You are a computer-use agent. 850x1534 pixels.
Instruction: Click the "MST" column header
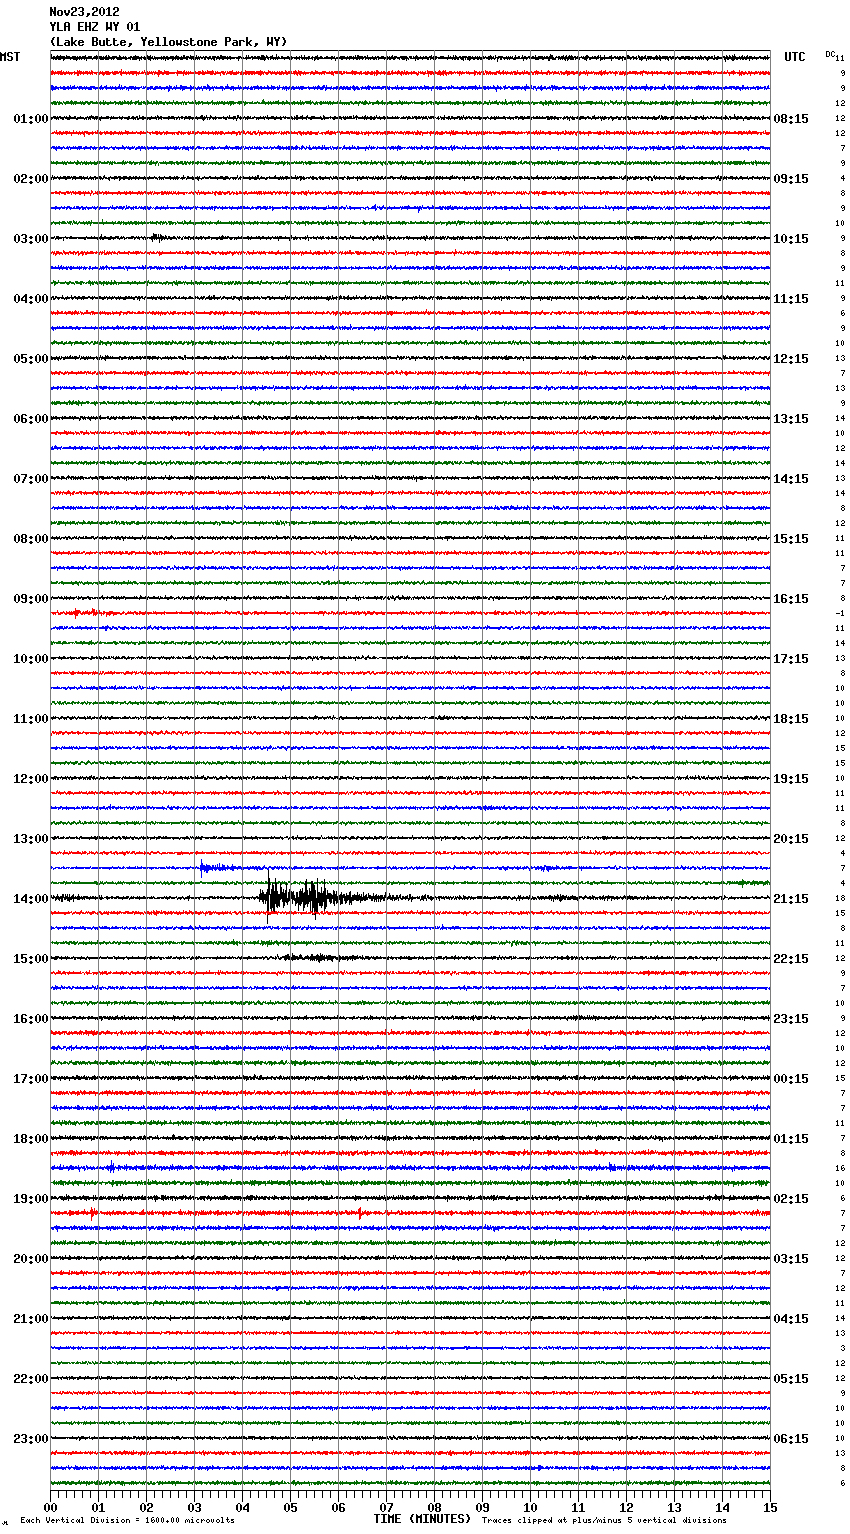10,57
